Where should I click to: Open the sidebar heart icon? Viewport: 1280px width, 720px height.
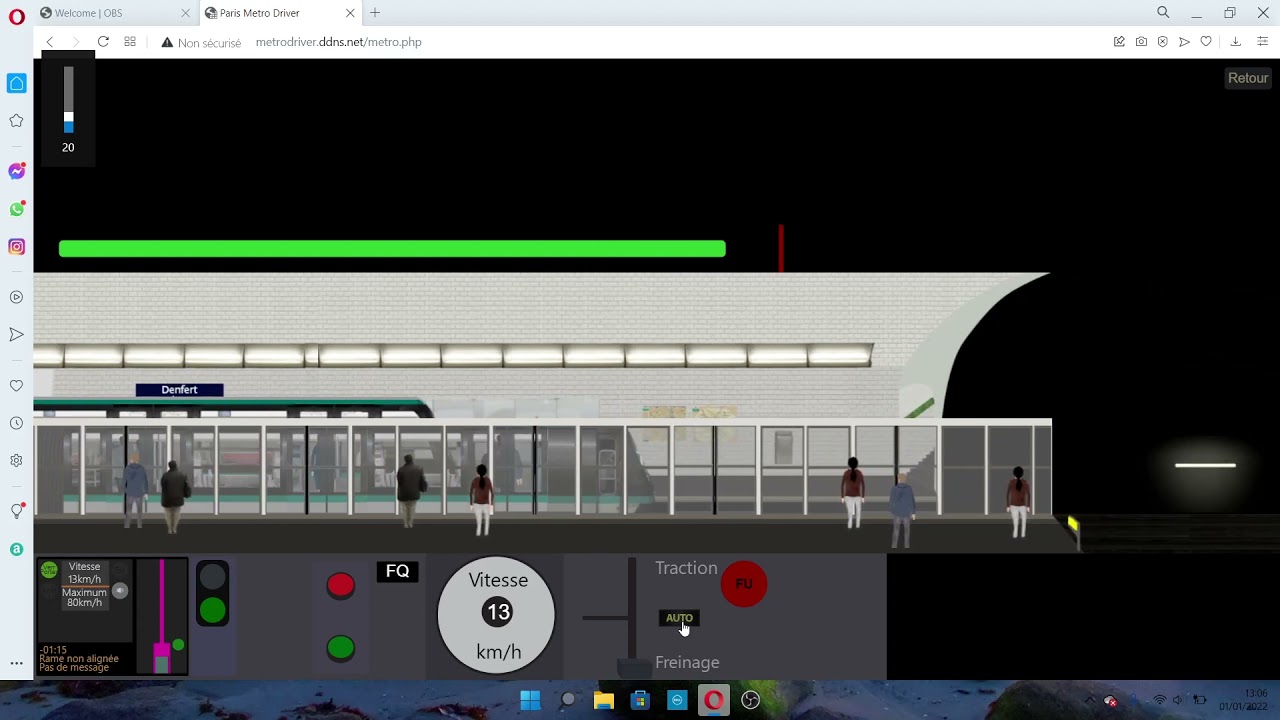[17, 386]
